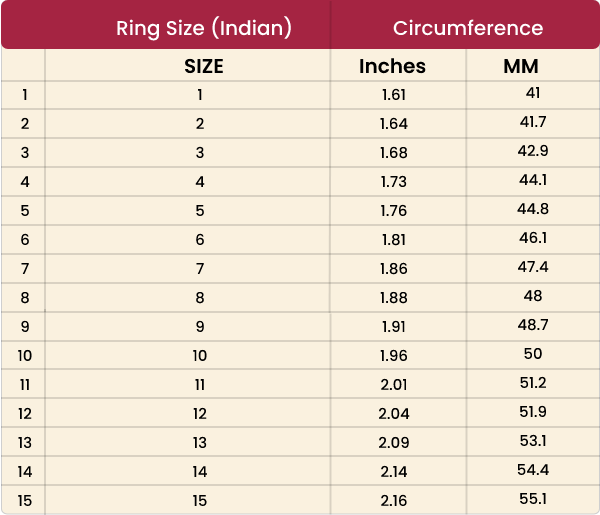
Task: Click the 44.1 mm cell
Action: [x=533, y=180]
